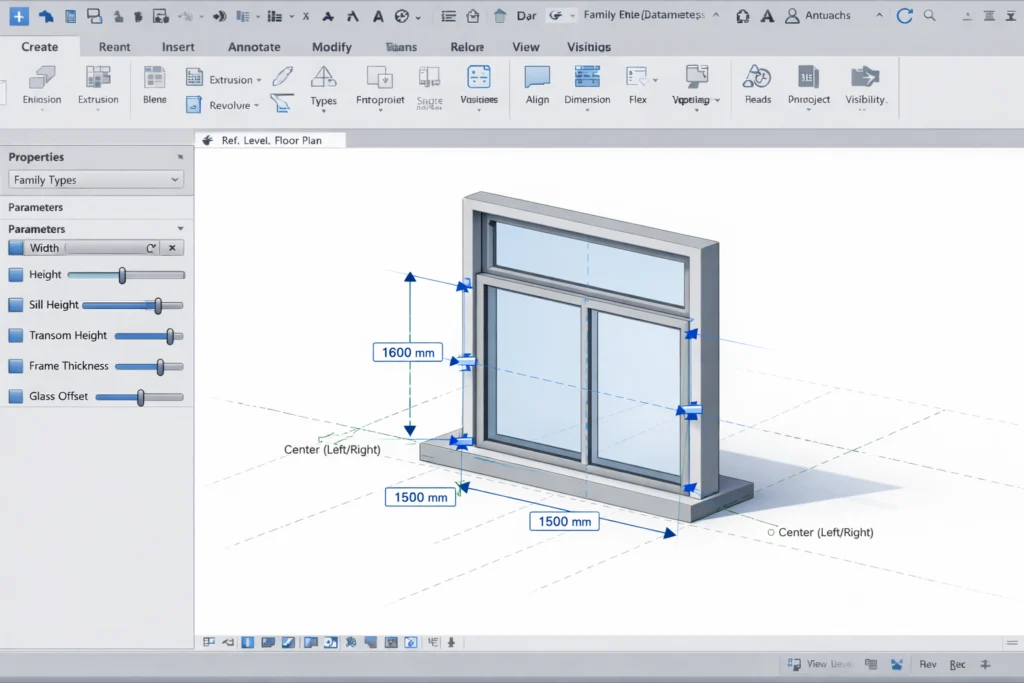
Task: Toggle the Sill Height parameter checkbox
Action: [15, 305]
